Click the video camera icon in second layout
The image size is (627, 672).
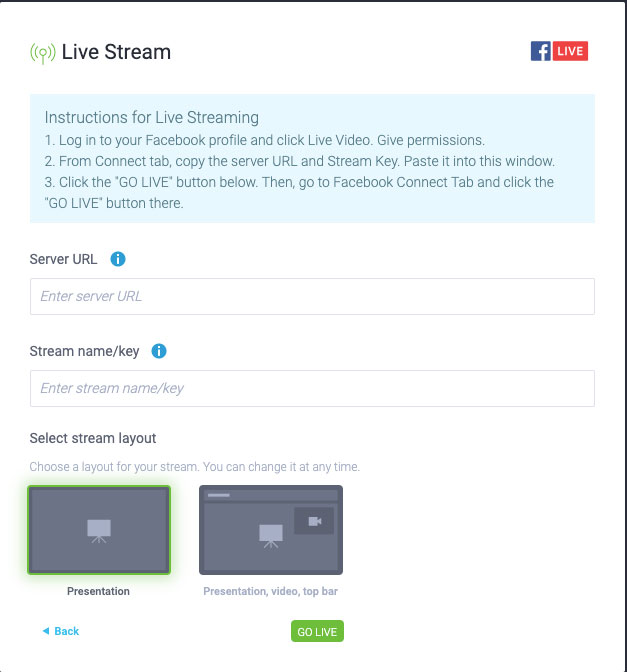[315, 521]
